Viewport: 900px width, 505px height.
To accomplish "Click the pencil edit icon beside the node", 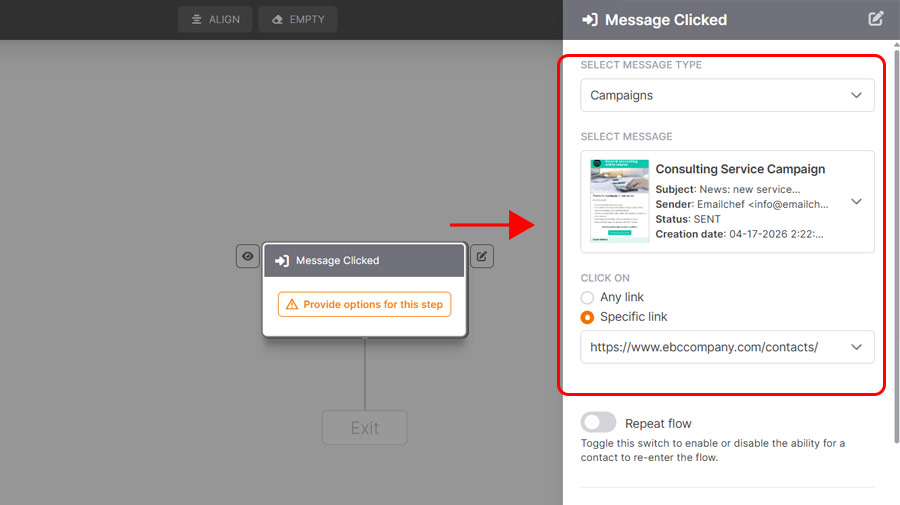I will [482, 257].
